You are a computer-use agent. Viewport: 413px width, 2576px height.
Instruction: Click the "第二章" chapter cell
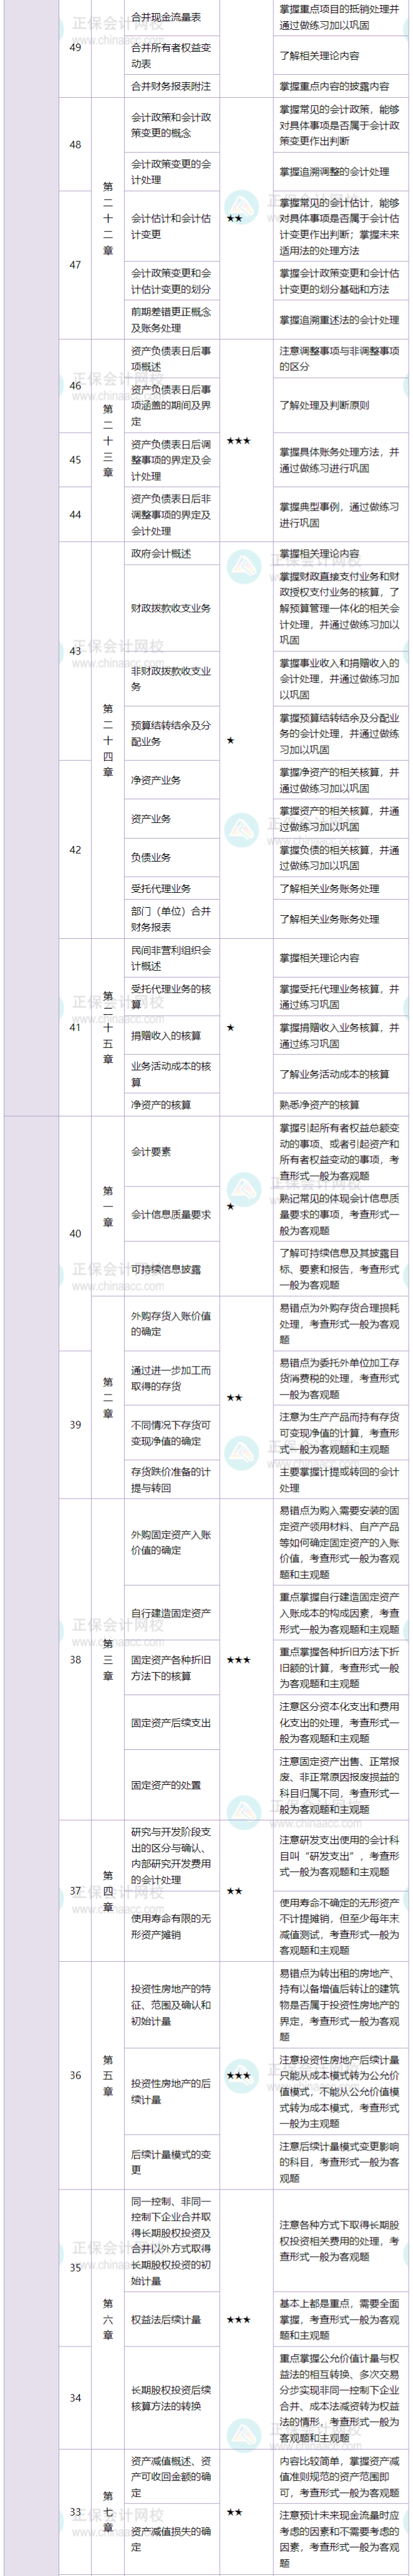[108, 1397]
